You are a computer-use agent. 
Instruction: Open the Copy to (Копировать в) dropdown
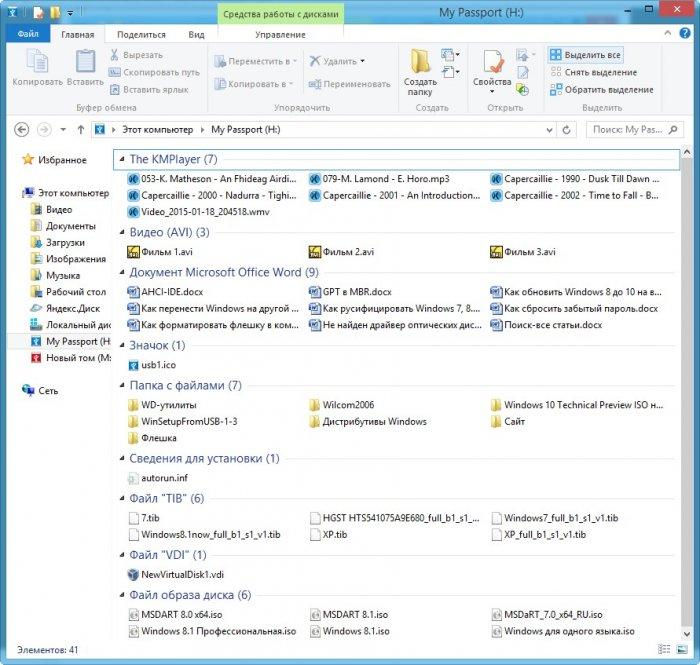(253, 83)
